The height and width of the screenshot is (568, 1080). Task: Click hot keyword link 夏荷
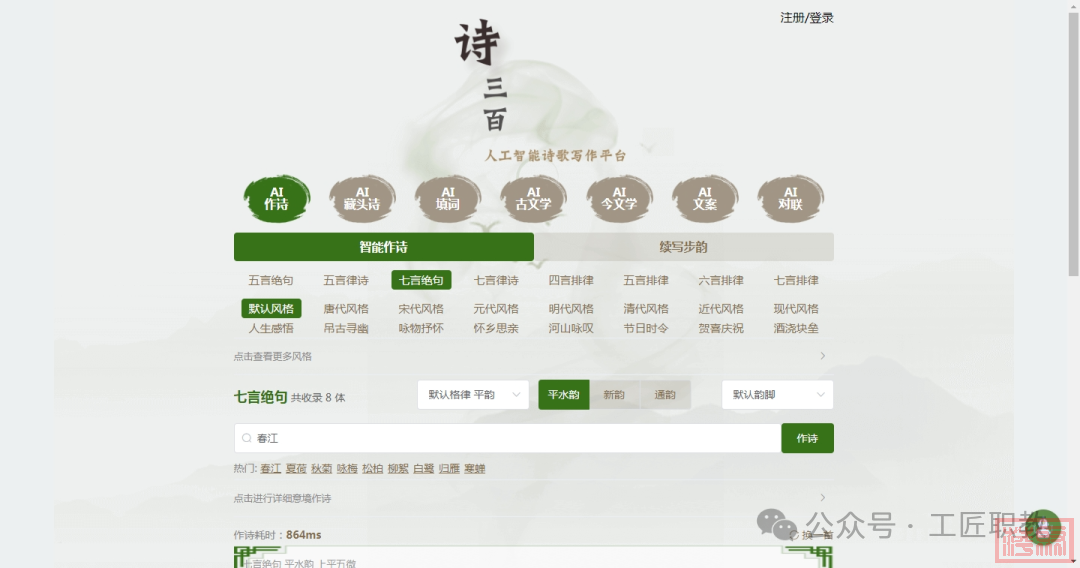tap(296, 469)
